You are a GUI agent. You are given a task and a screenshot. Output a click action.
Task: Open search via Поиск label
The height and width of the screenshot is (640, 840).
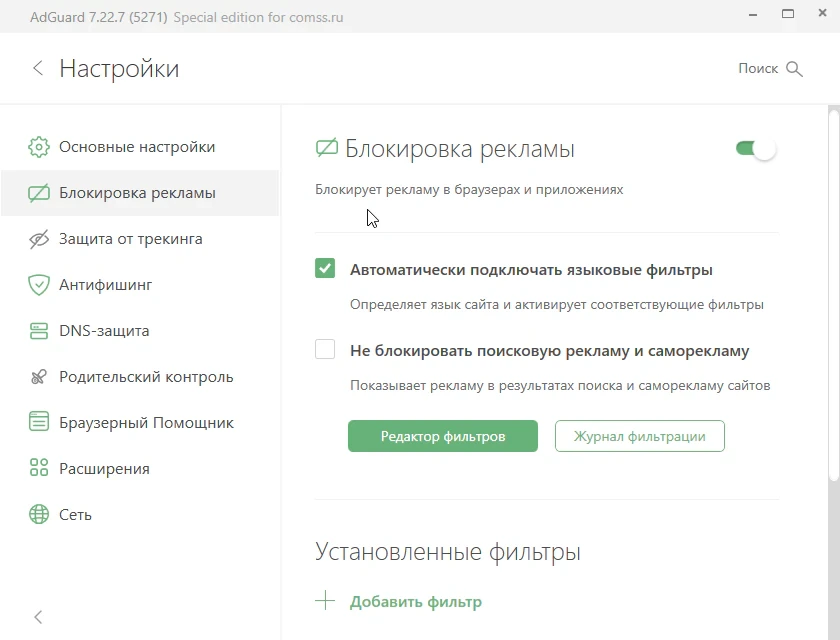tap(758, 68)
